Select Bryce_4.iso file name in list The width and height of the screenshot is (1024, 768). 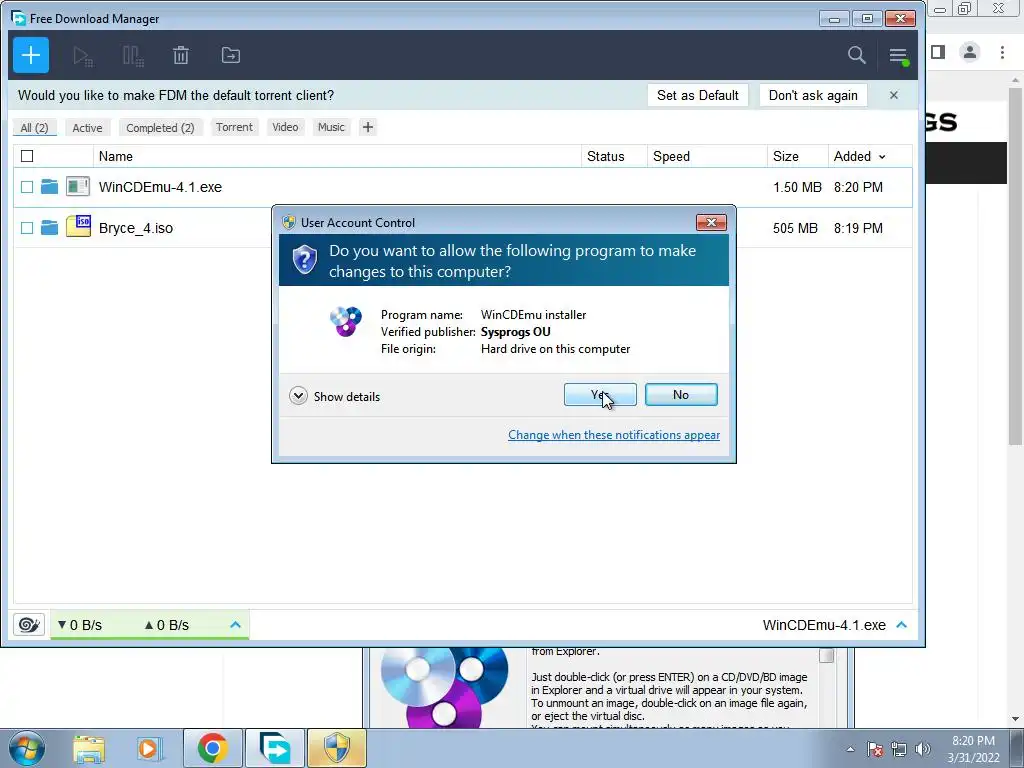pos(136,228)
